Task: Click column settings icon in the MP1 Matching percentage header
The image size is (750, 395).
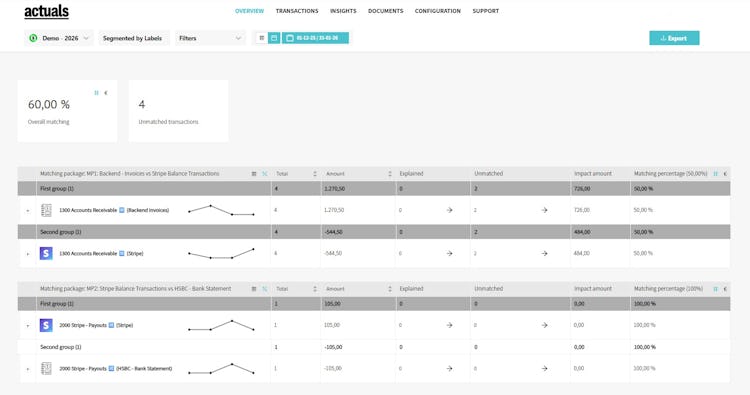Action: pos(716,174)
